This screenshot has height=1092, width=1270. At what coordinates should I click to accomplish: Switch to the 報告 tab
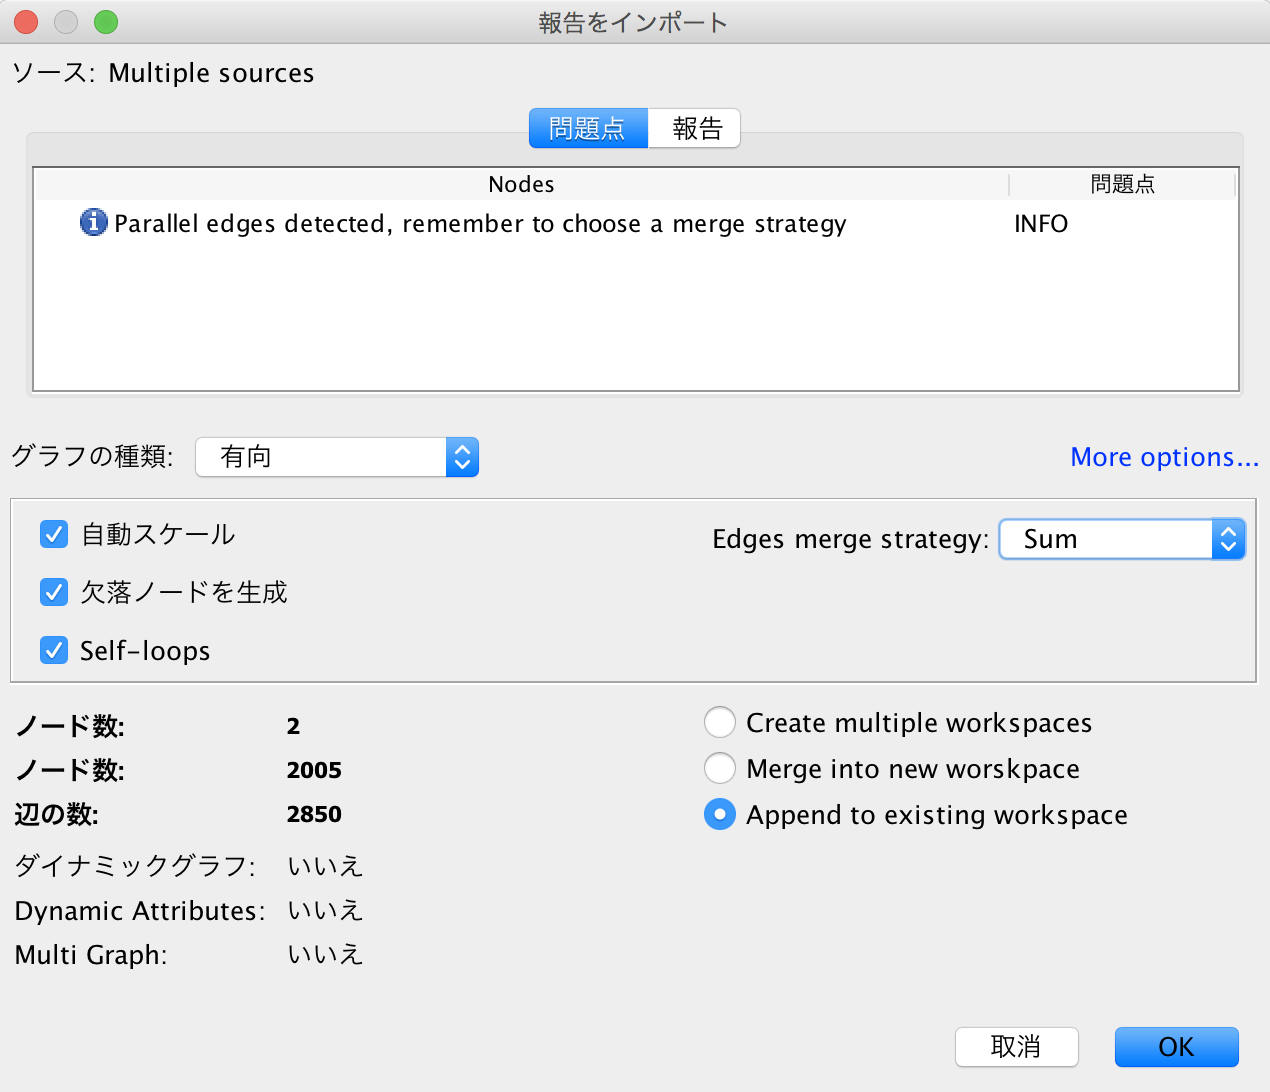[696, 129]
